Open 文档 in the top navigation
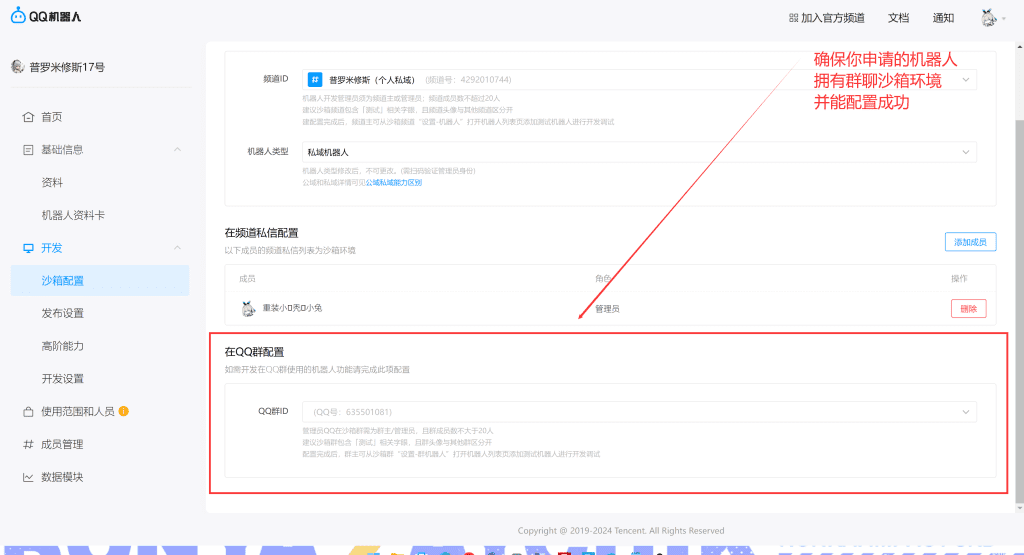 [x=898, y=18]
